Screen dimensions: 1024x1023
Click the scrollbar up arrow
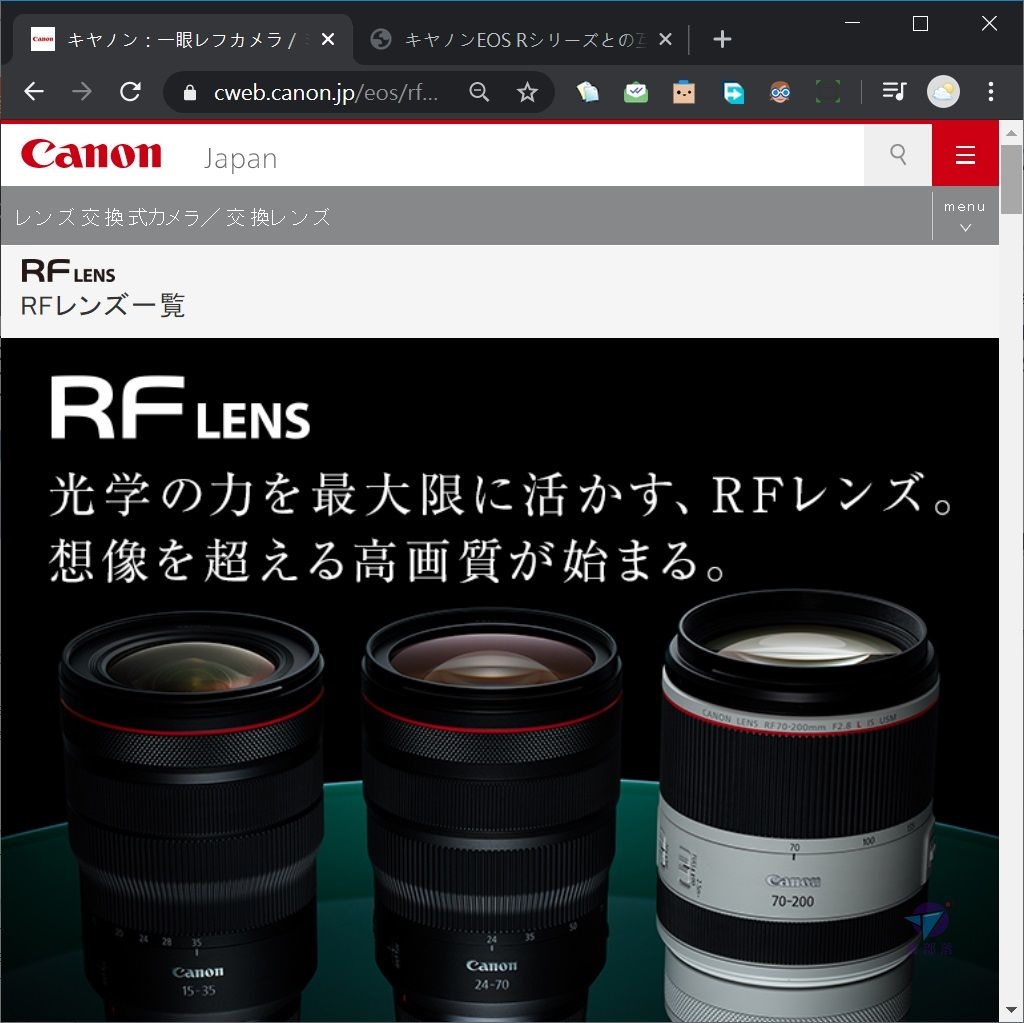pyautogui.click(x=1011, y=133)
